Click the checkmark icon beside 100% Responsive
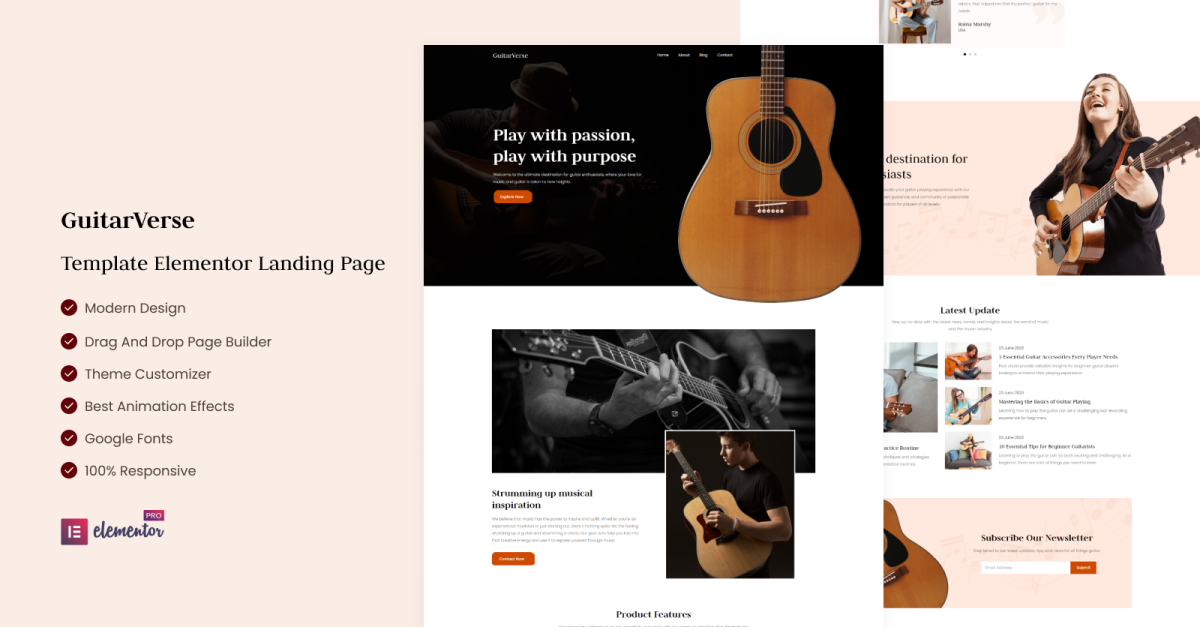Viewport: 1200px width, 627px height. pos(69,470)
